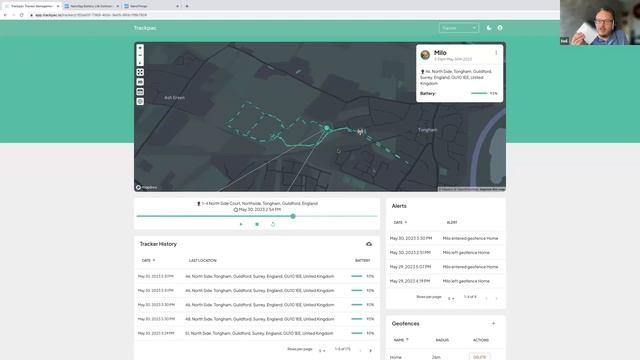Open a new browser tab
The width and height of the screenshot is (640, 360).
pyautogui.click(x=187, y=6)
